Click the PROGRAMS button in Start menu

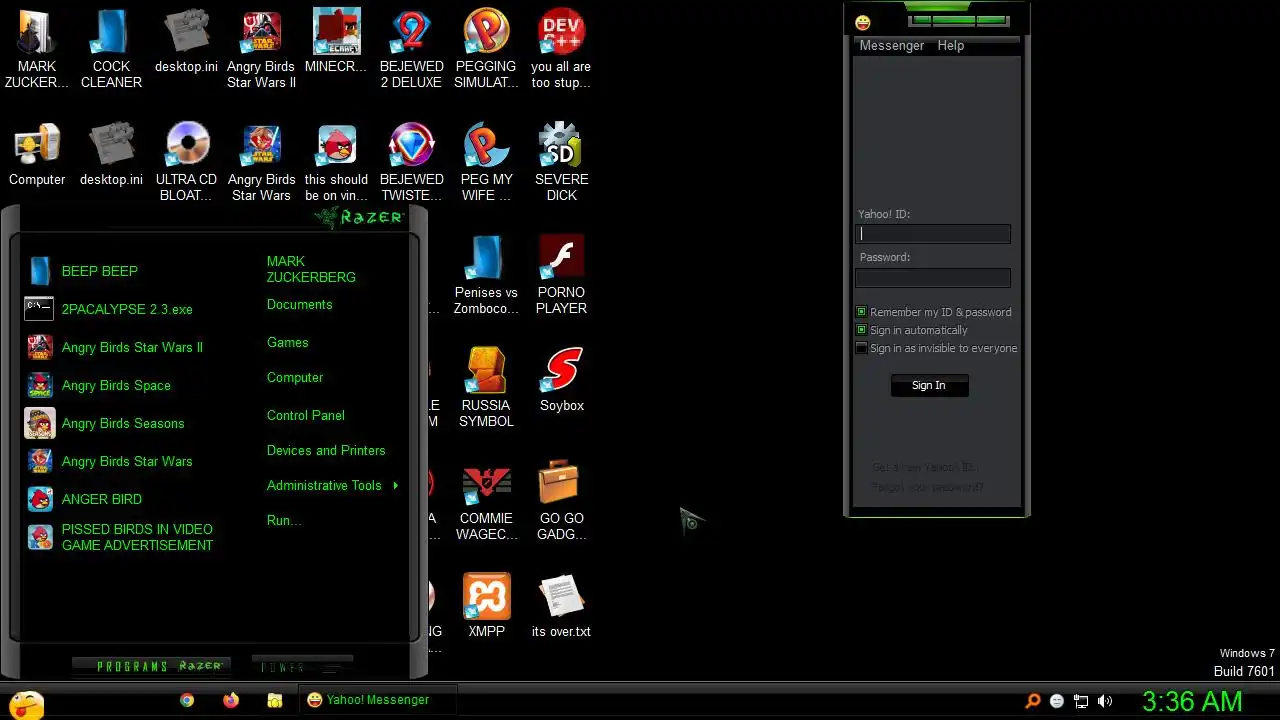pyautogui.click(x=152, y=666)
